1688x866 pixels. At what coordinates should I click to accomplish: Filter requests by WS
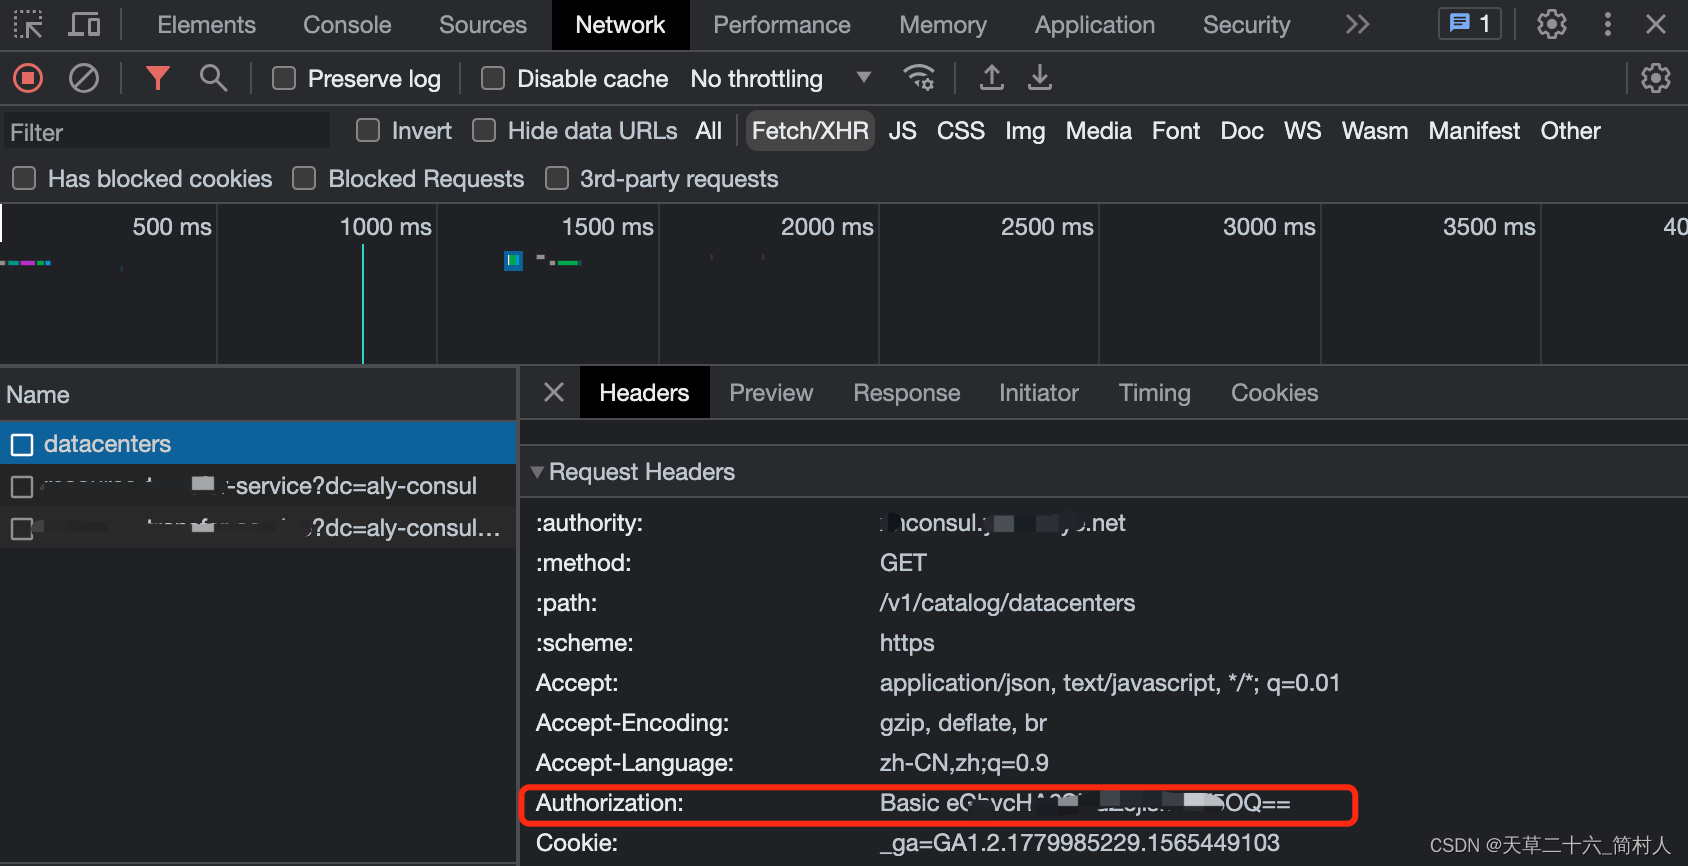click(1303, 130)
